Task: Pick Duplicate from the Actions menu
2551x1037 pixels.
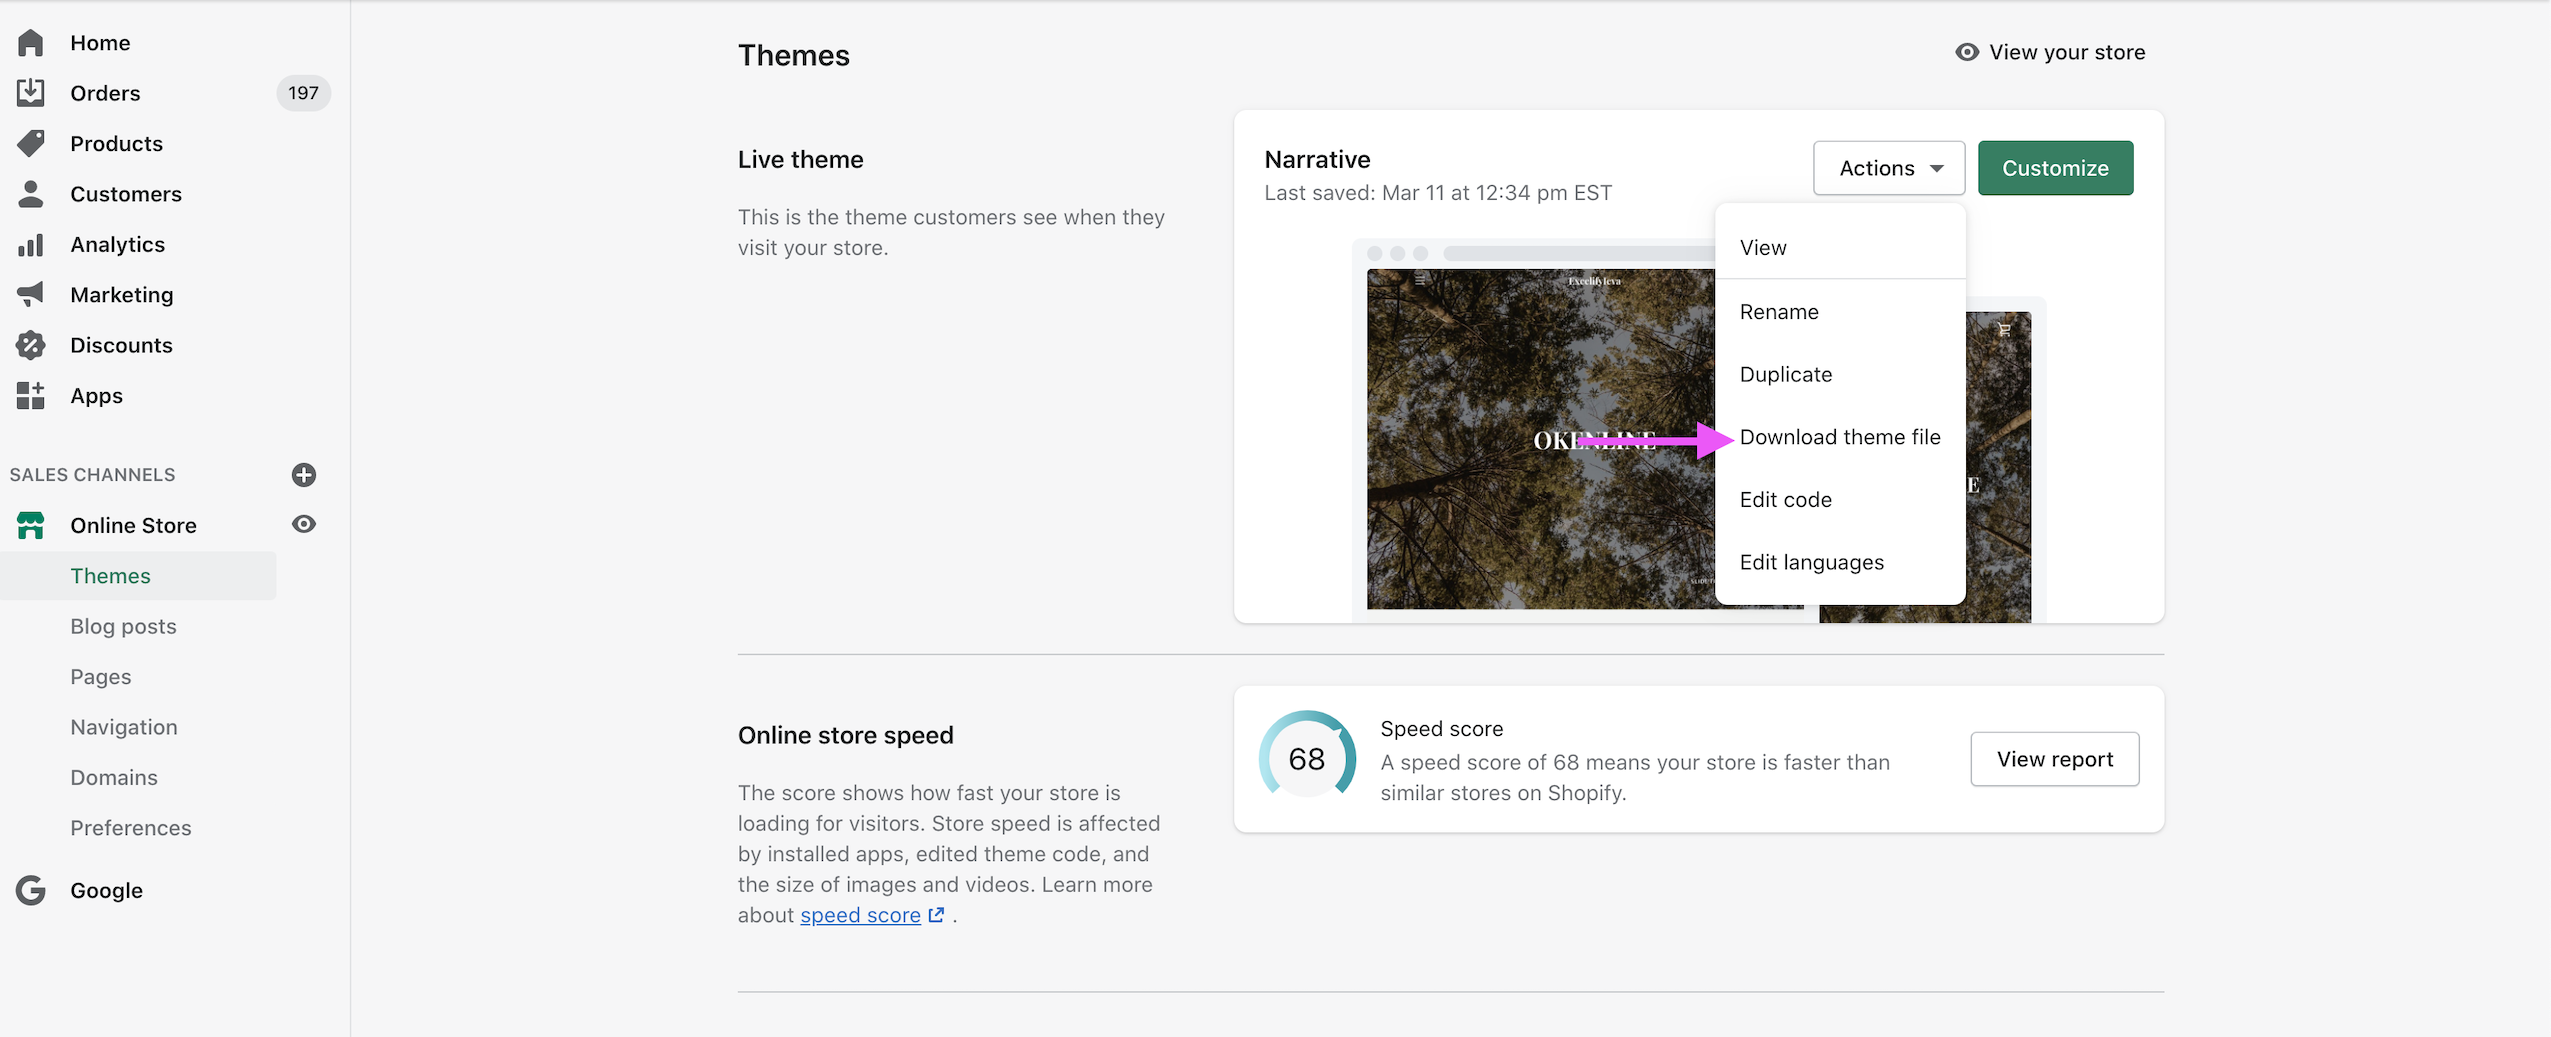Action: 1785,375
